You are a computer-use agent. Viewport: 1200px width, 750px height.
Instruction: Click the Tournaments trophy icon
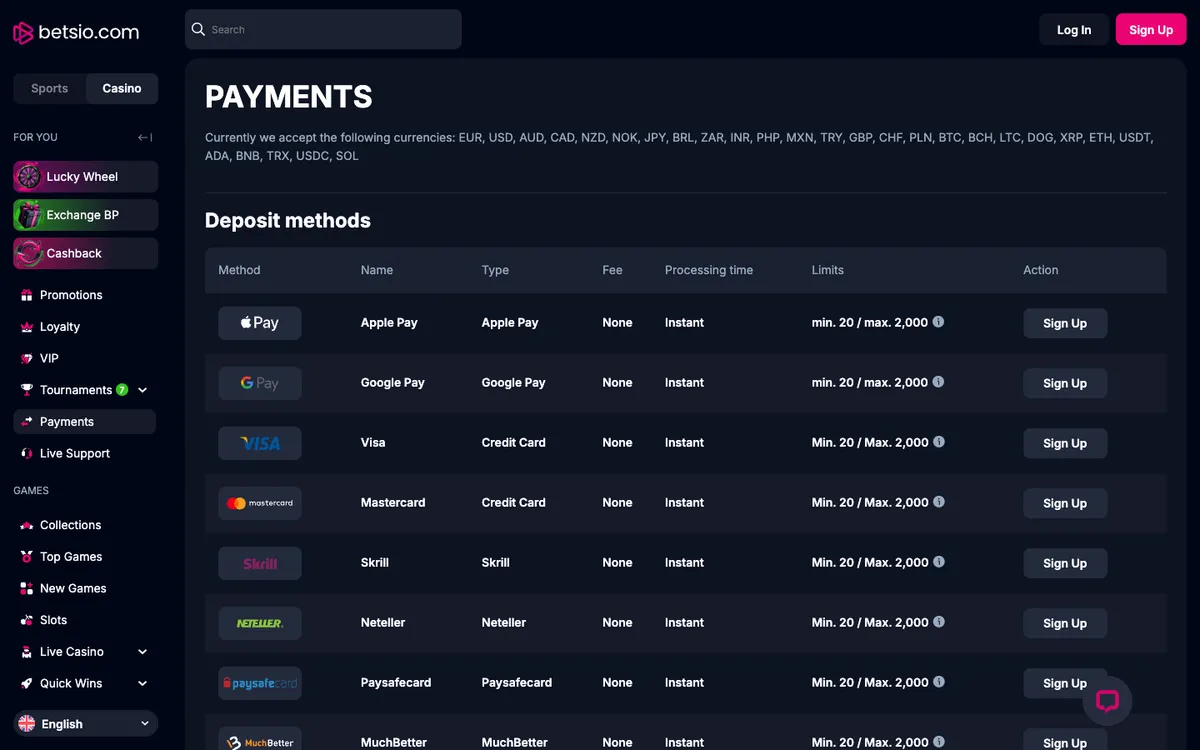pos(27,390)
